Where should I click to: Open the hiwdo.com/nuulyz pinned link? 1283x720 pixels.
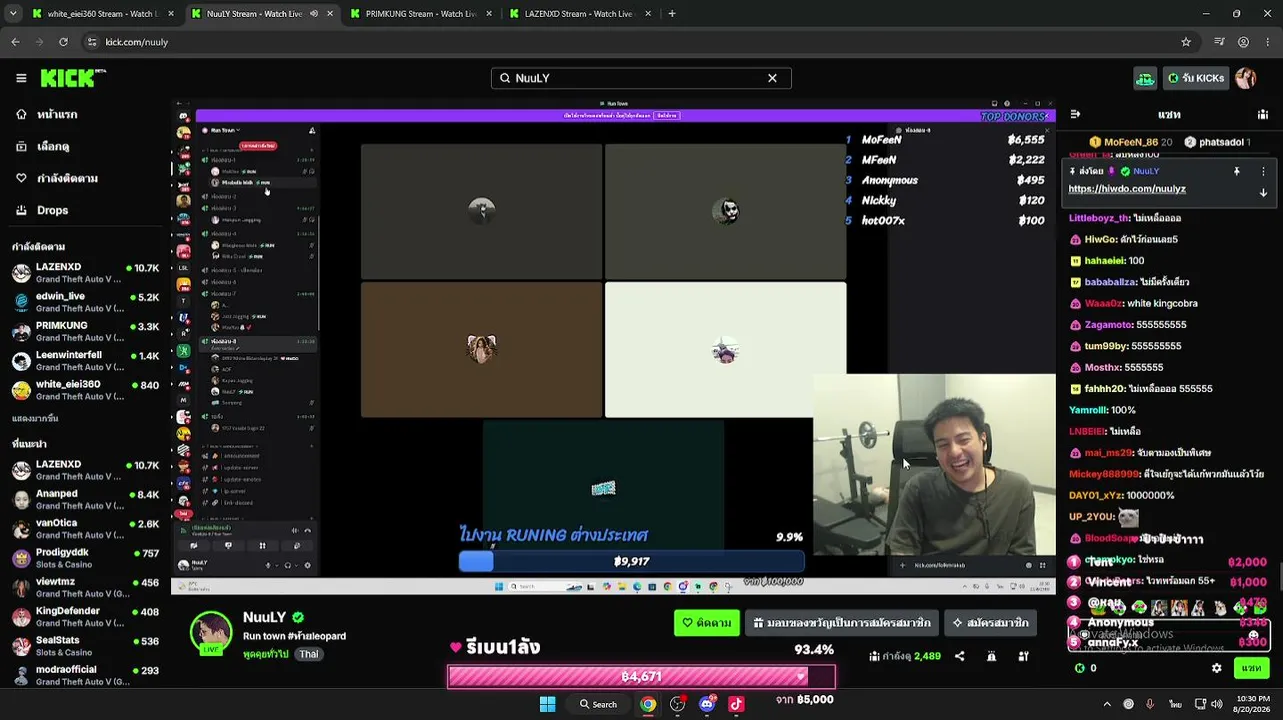pyautogui.click(x=1127, y=189)
